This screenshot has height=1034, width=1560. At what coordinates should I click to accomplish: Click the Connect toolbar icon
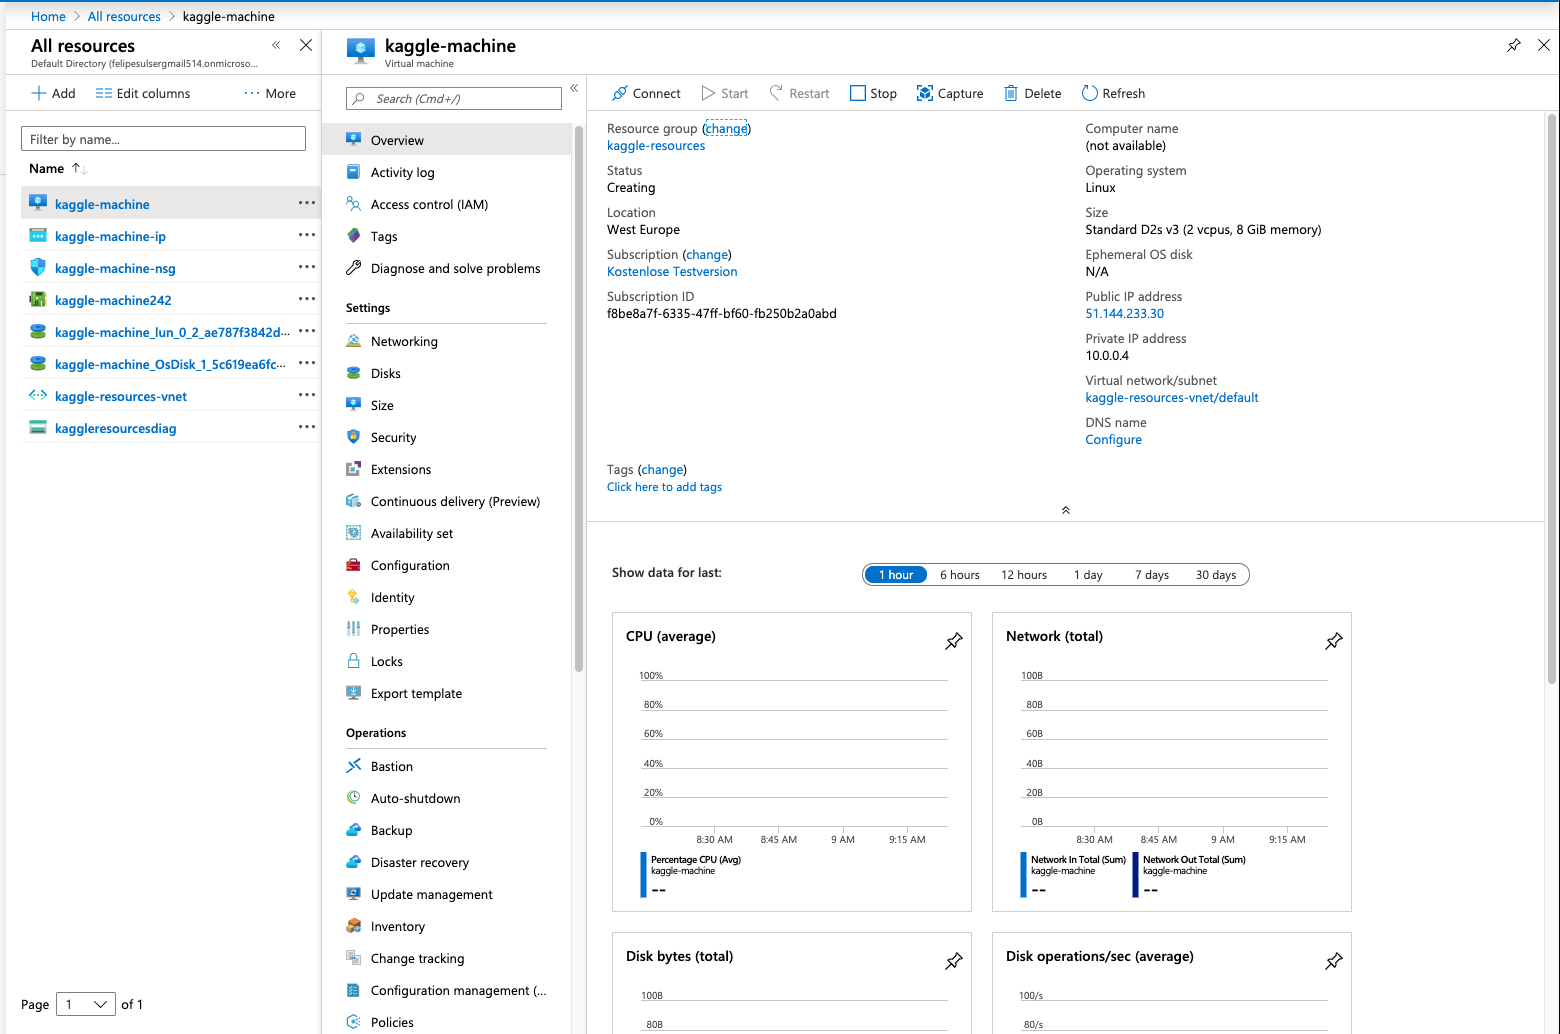pyautogui.click(x=620, y=93)
